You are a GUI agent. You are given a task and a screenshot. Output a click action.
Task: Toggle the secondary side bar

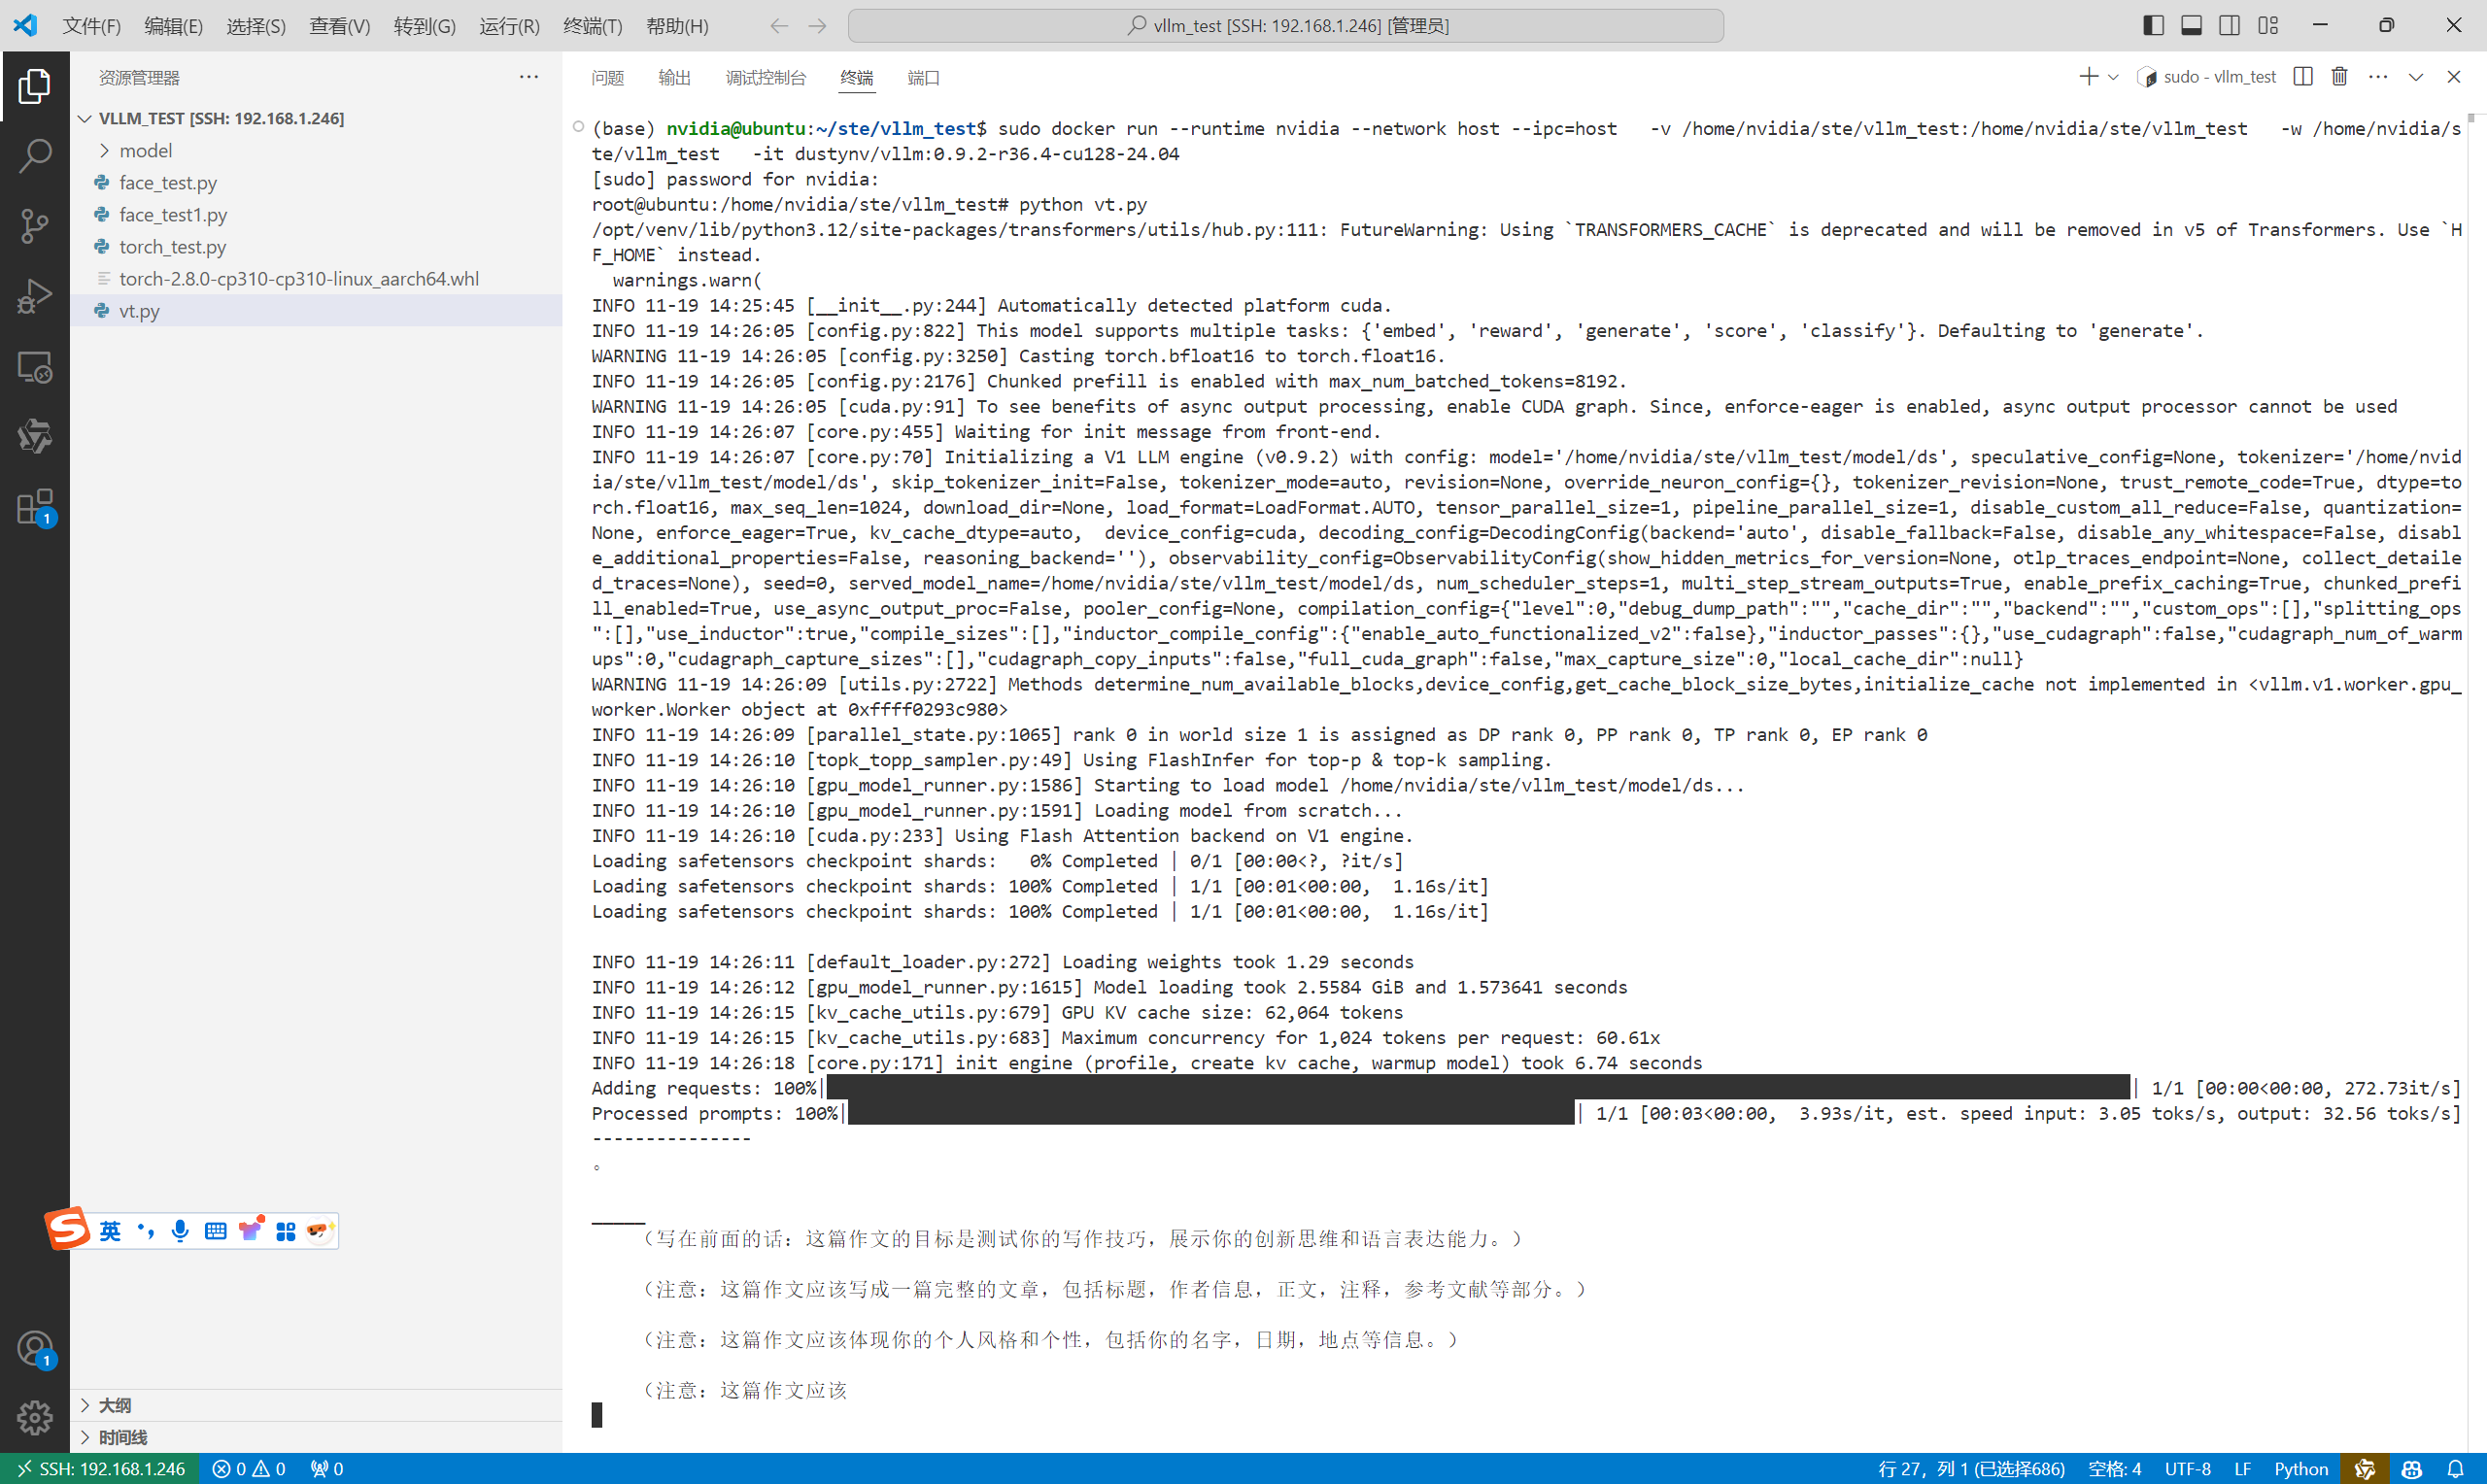click(2229, 25)
